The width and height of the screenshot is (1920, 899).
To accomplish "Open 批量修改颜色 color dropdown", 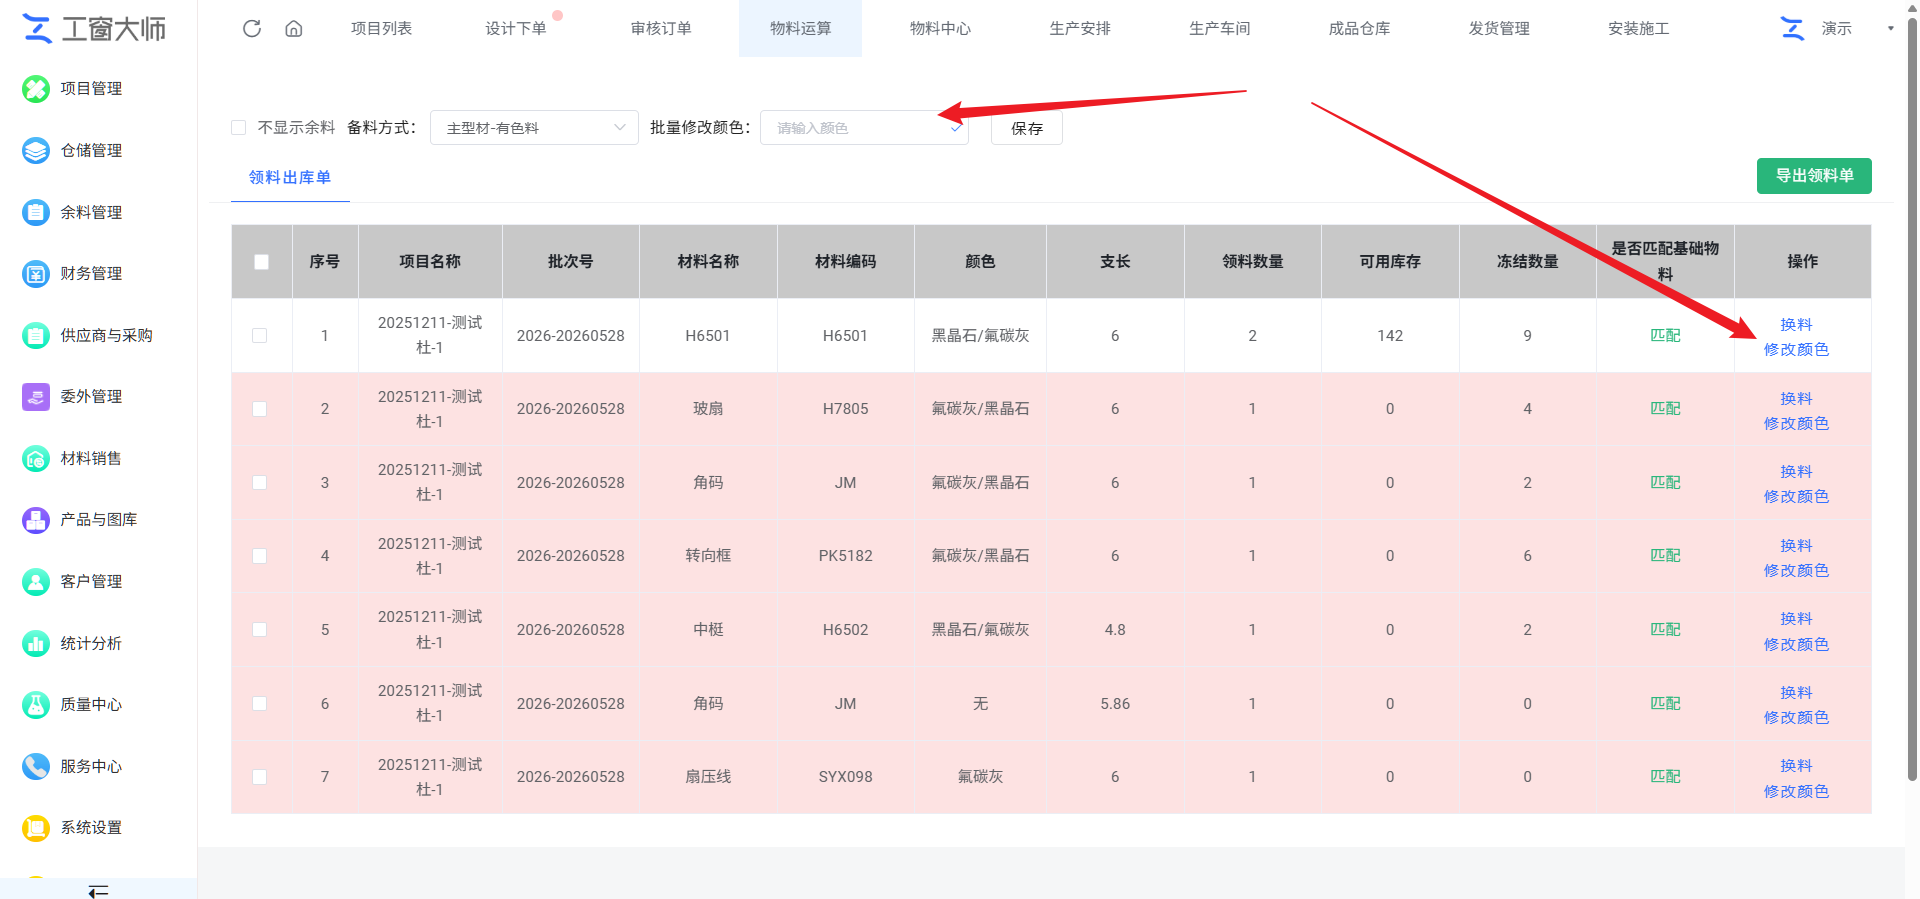I will (864, 128).
